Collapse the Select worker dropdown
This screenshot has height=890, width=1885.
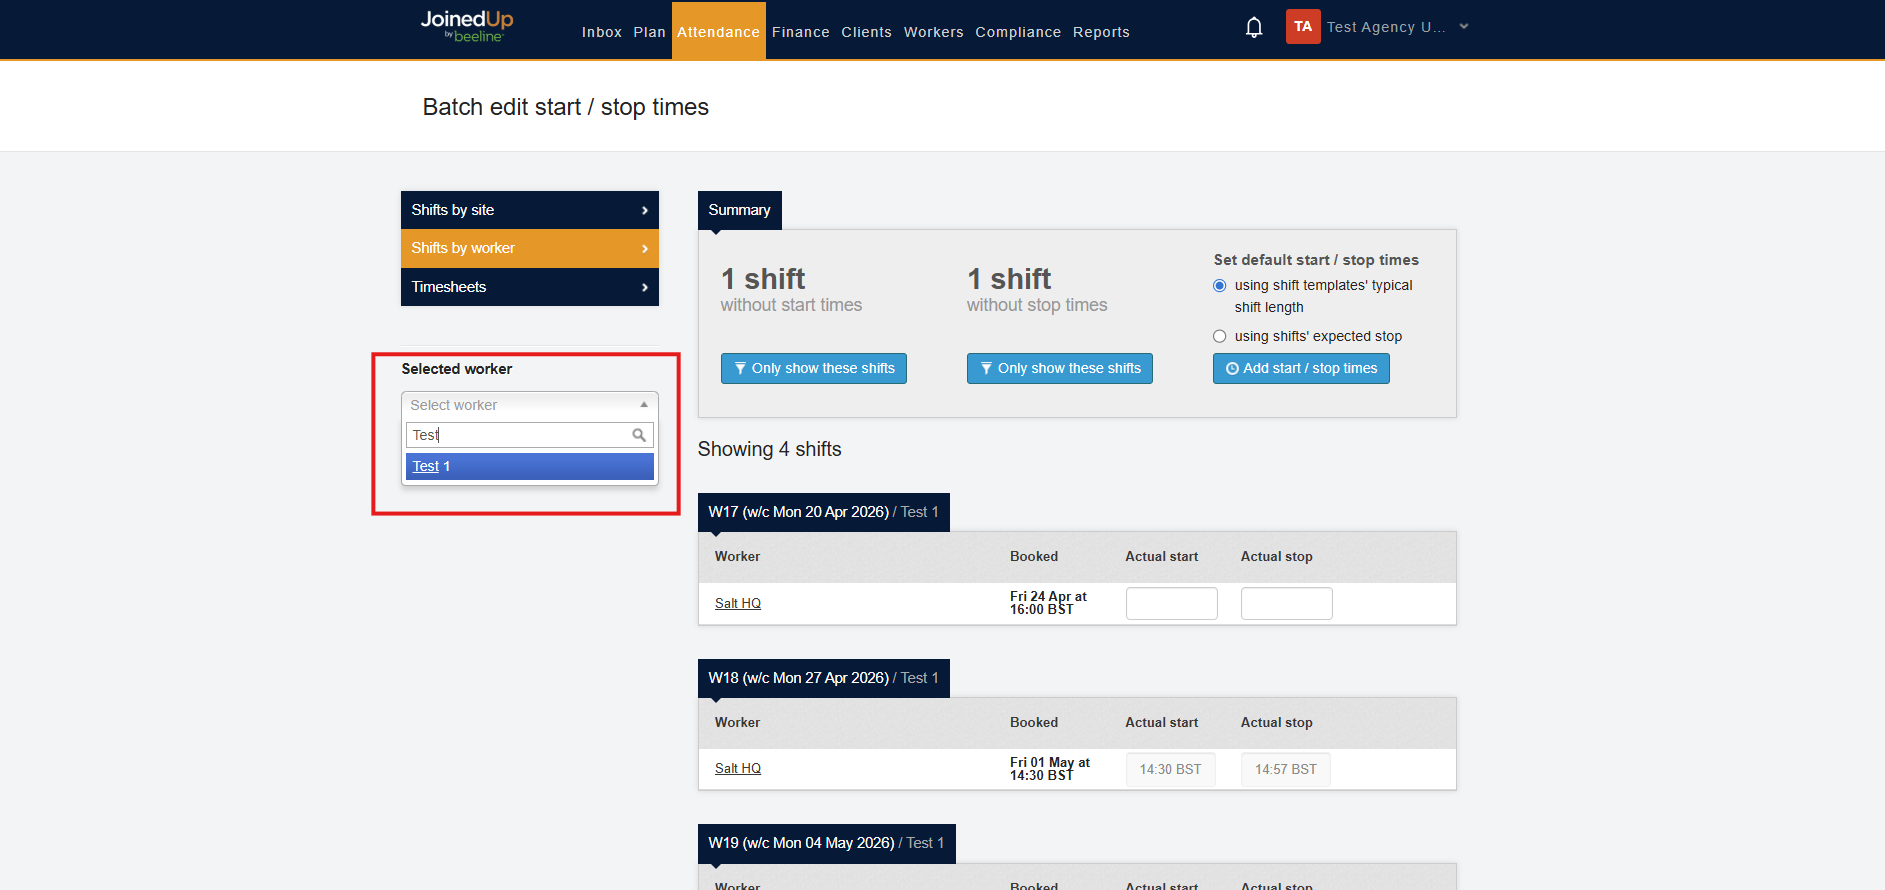tap(530, 405)
